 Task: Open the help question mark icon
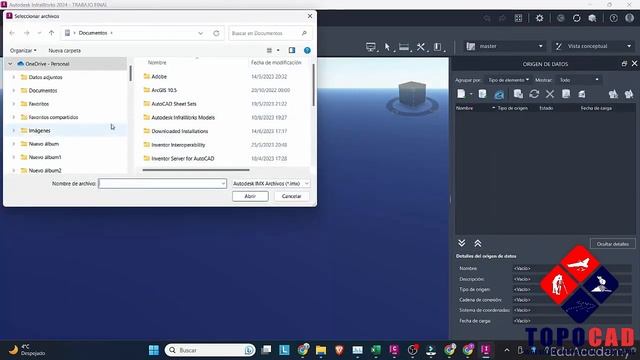coord(613,18)
